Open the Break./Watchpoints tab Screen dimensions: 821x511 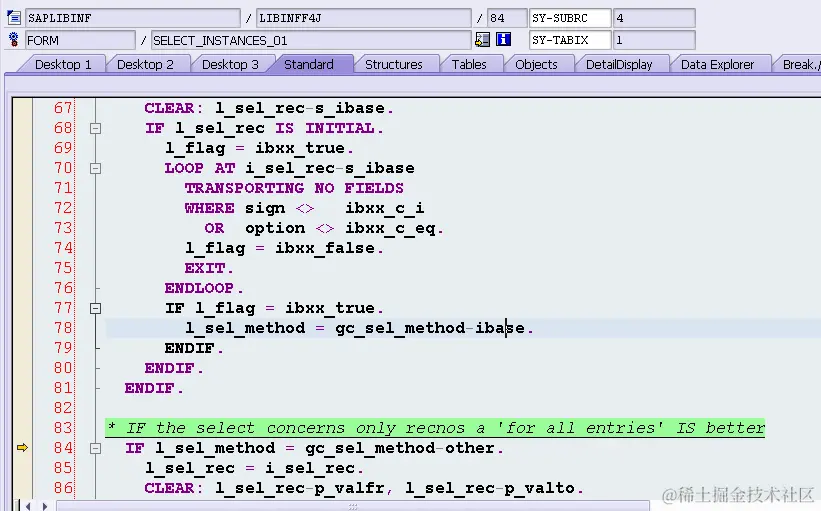tap(799, 64)
